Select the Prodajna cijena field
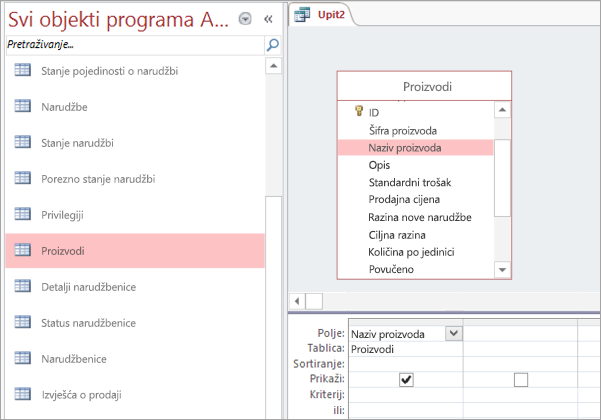 pyautogui.click(x=415, y=199)
